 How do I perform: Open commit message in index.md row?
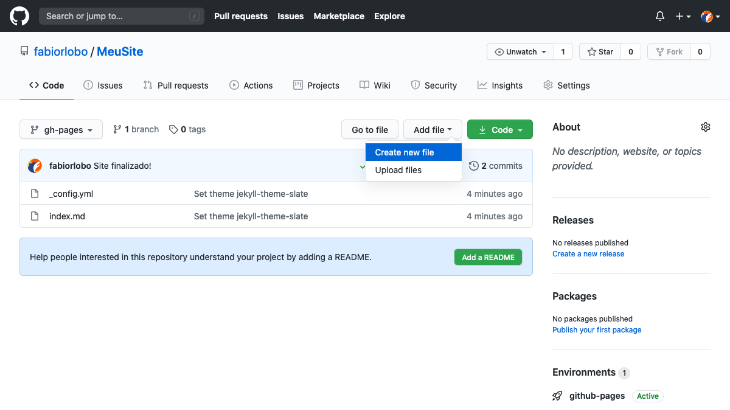coord(251,216)
